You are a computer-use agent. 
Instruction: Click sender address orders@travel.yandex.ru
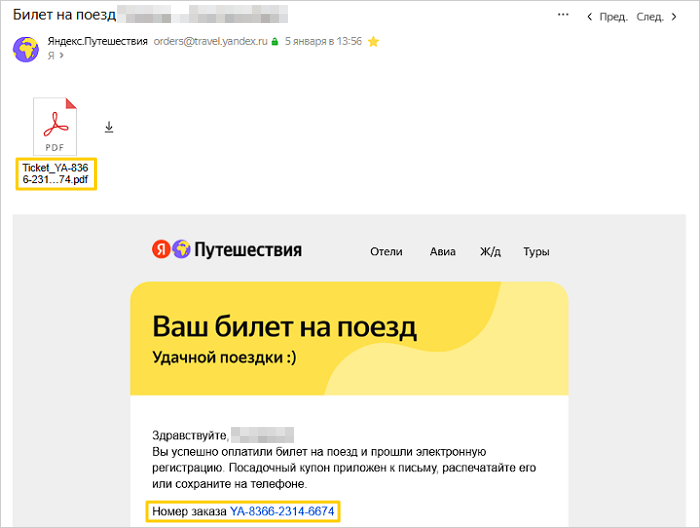210,42
